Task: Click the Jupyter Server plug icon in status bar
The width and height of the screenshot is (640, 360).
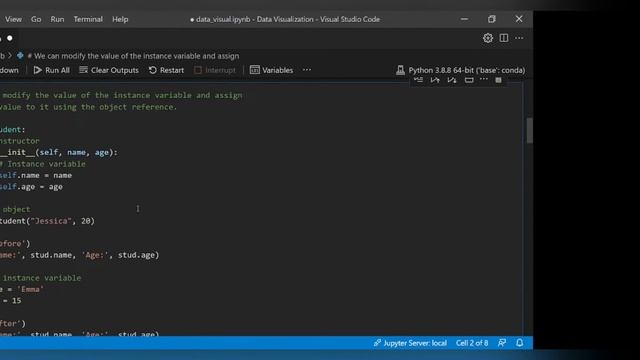Action: point(377,343)
